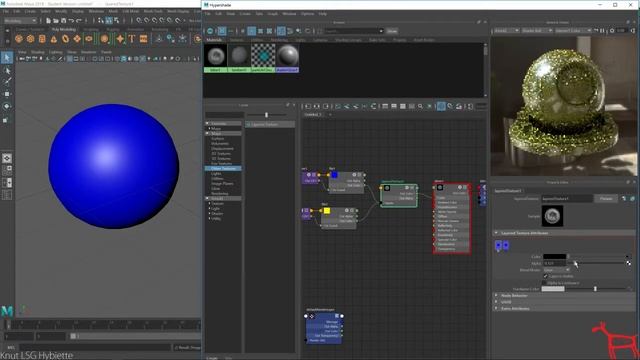Click the magnifier icon in node editor toolbar
This screenshot has height=360, width=640.
[420, 107]
